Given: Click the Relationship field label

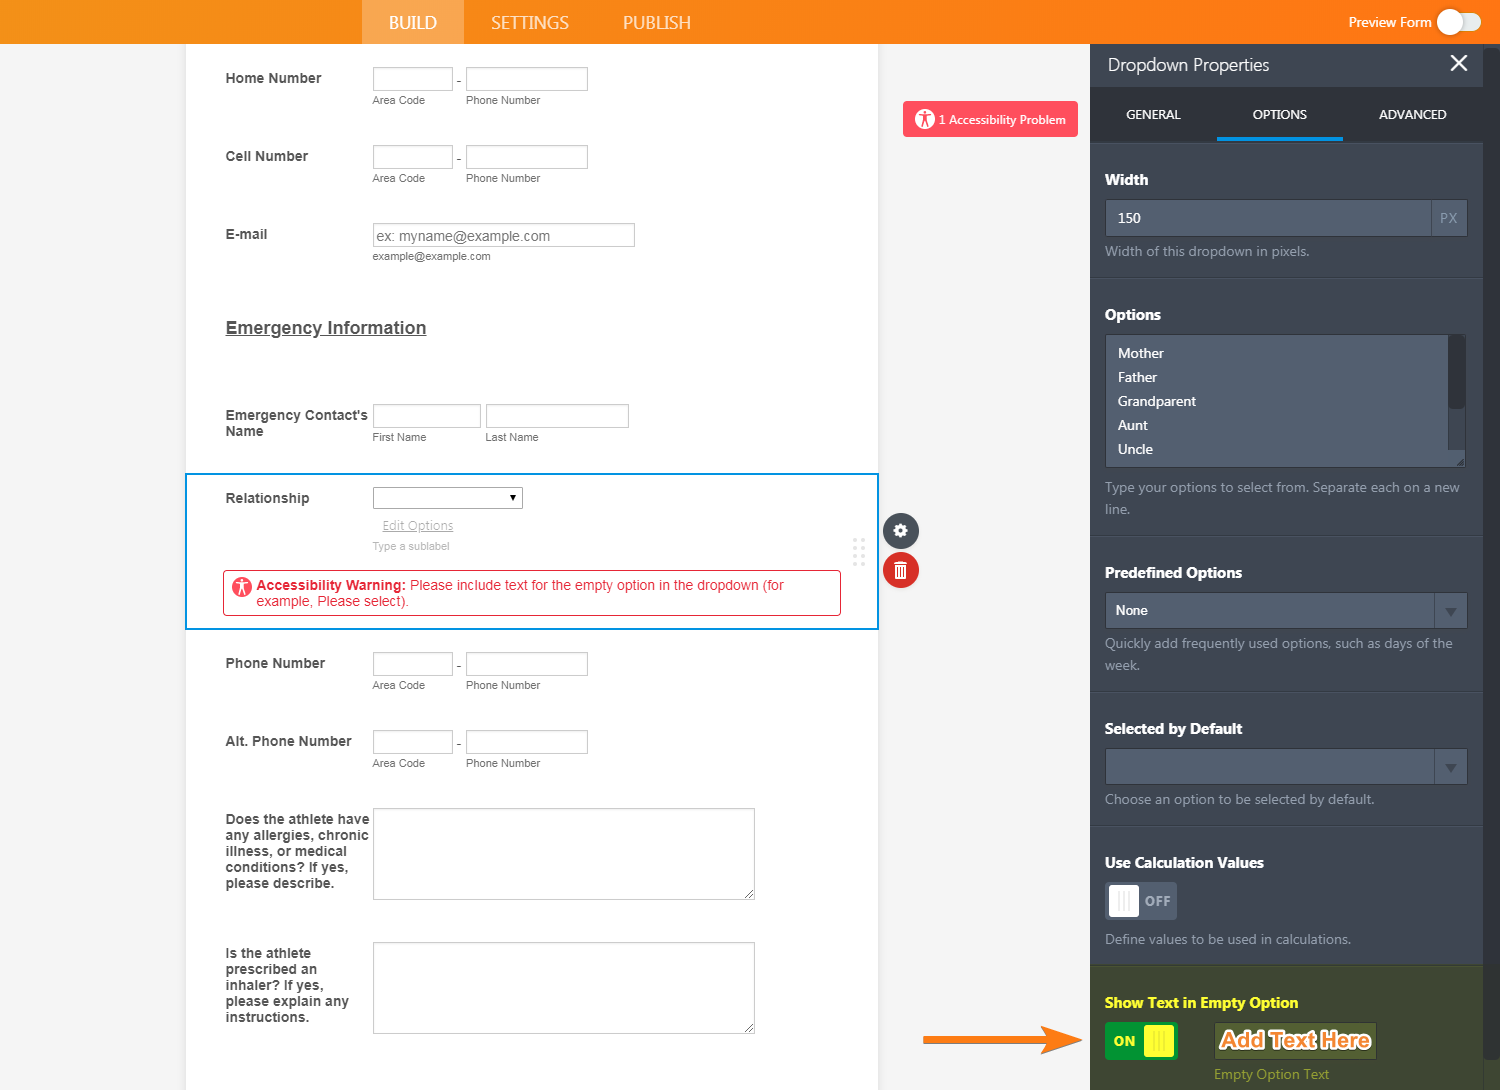Looking at the screenshot, I should (x=267, y=498).
